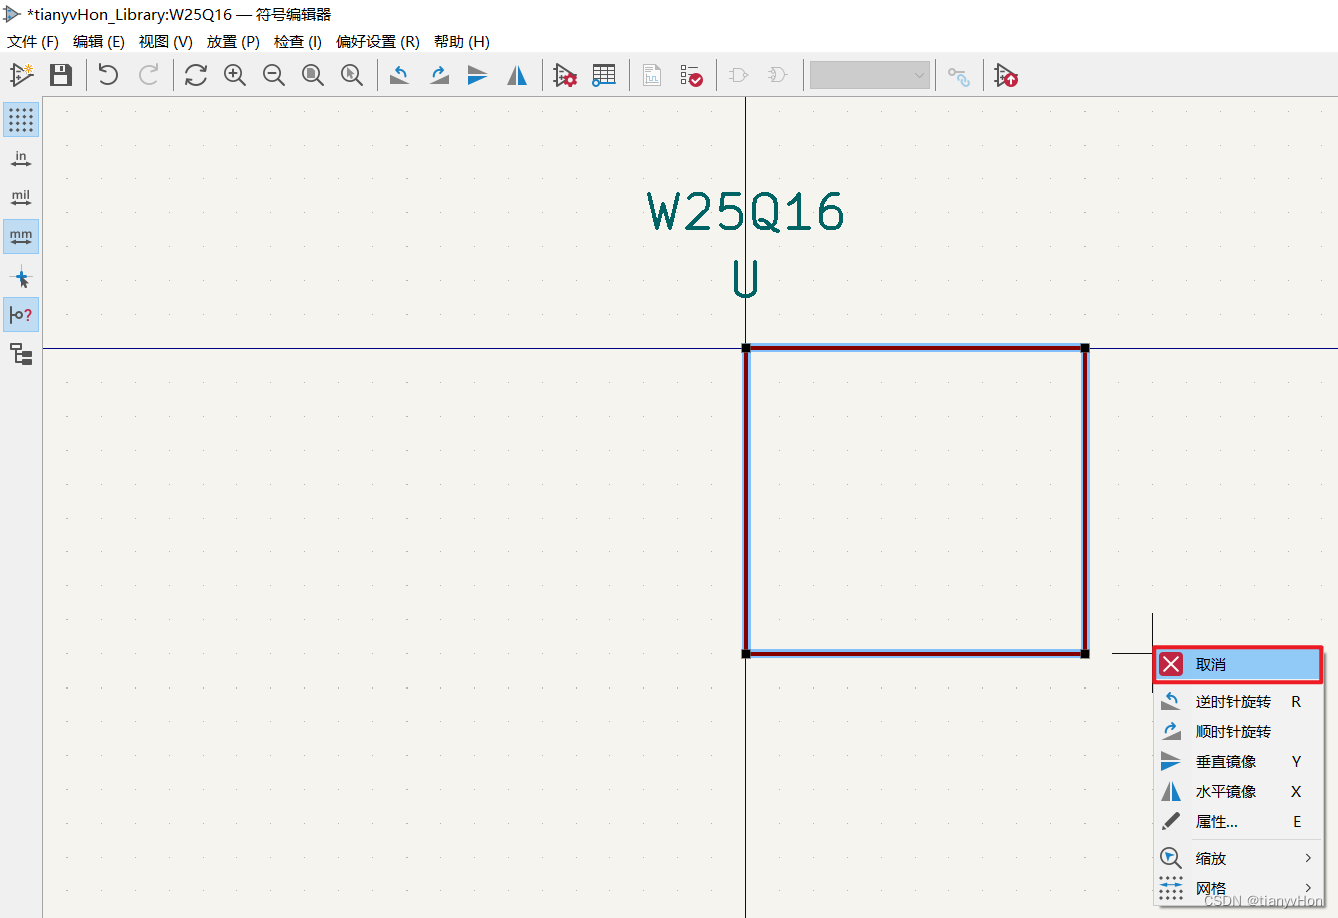Undo the last edit
This screenshot has width=1338, height=918.
click(109, 75)
